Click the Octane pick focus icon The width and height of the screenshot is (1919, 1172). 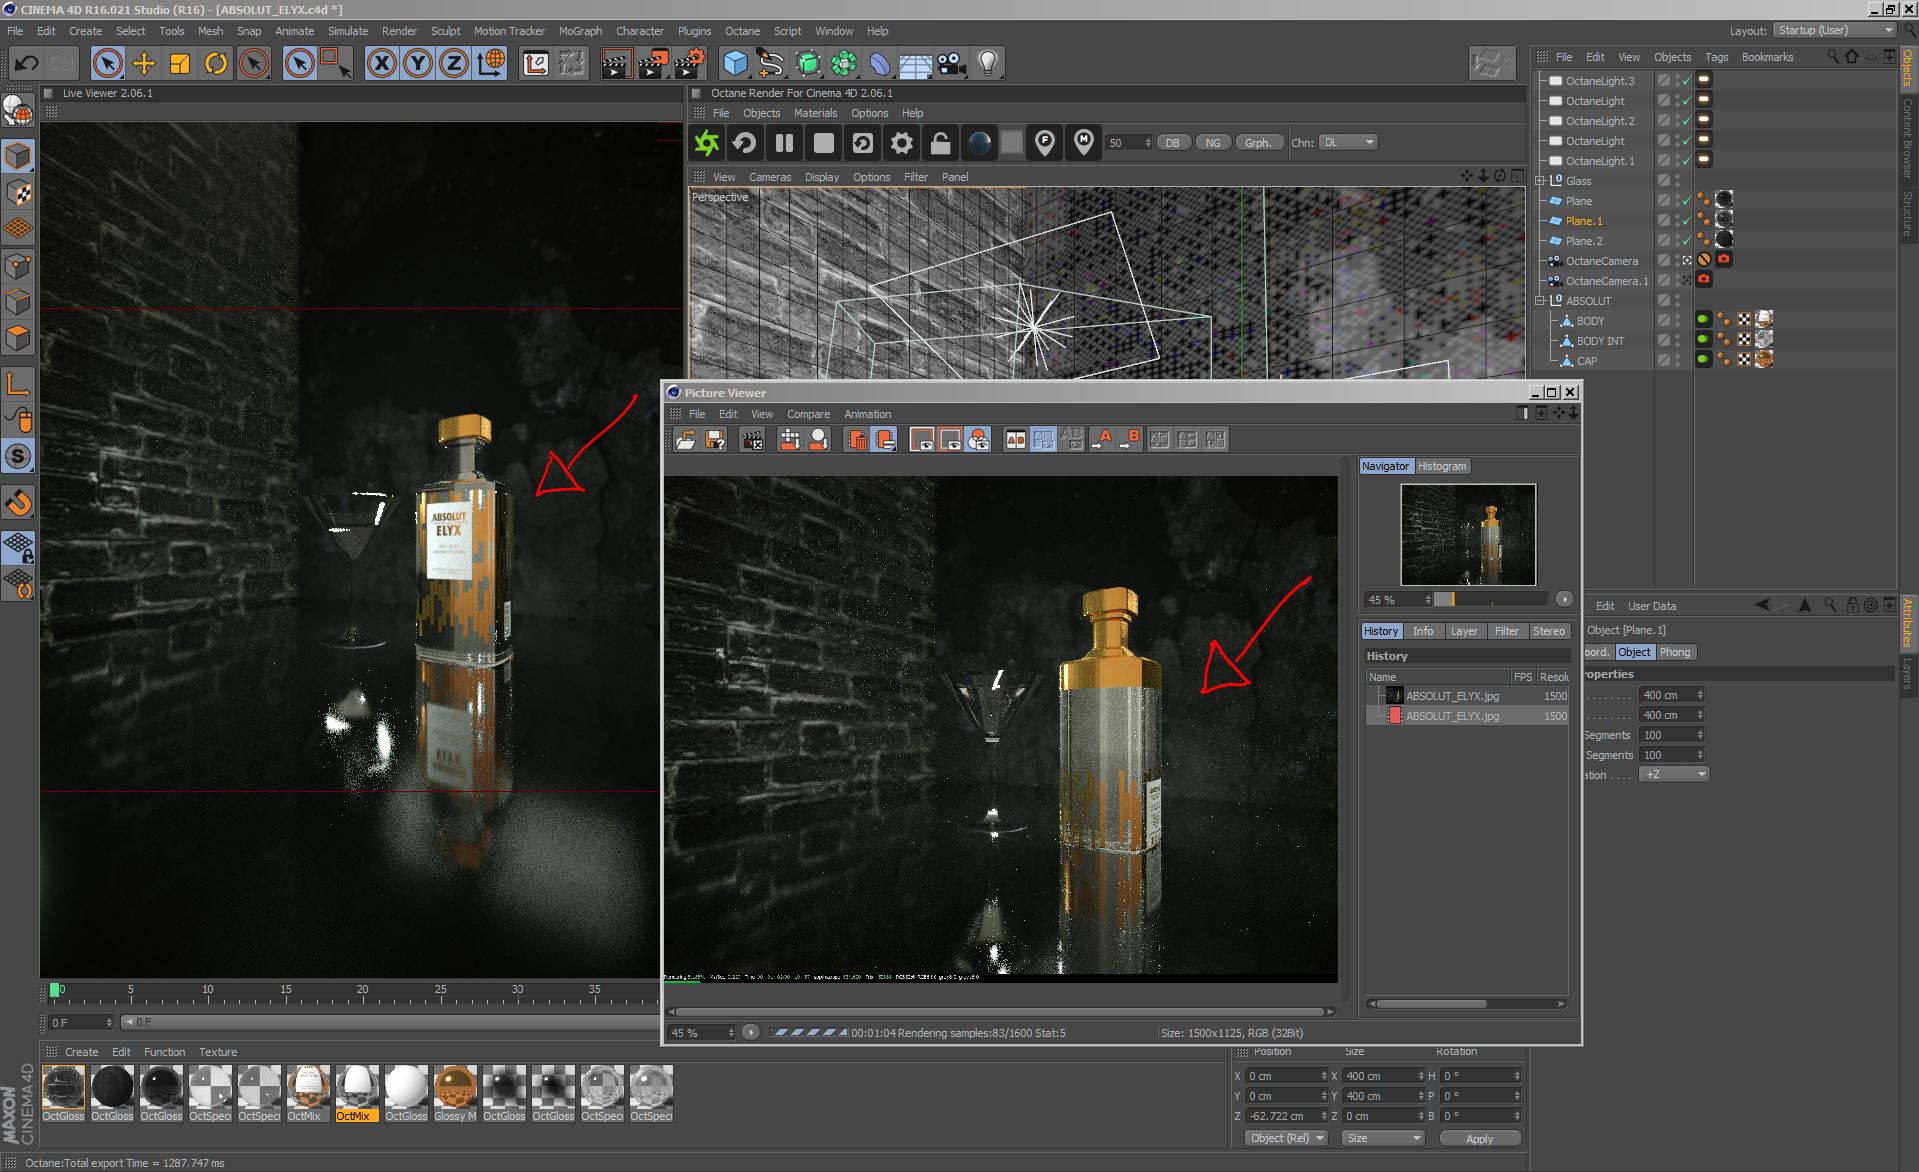click(1045, 143)
